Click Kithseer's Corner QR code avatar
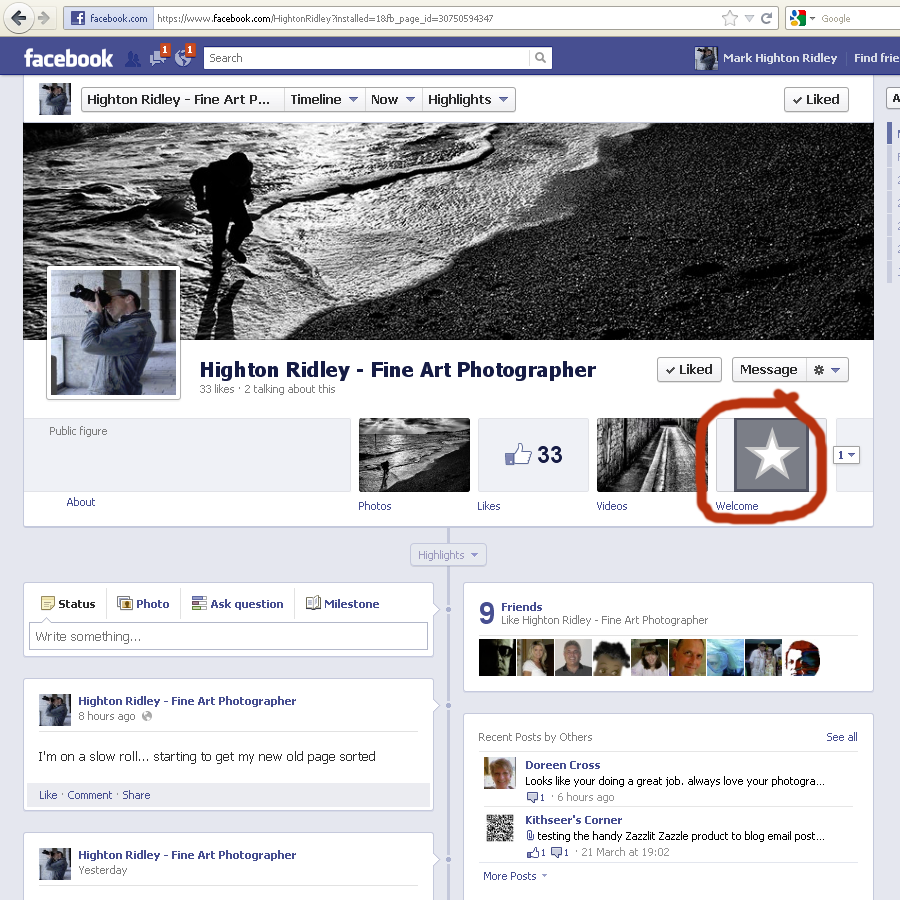 point(499,828)
